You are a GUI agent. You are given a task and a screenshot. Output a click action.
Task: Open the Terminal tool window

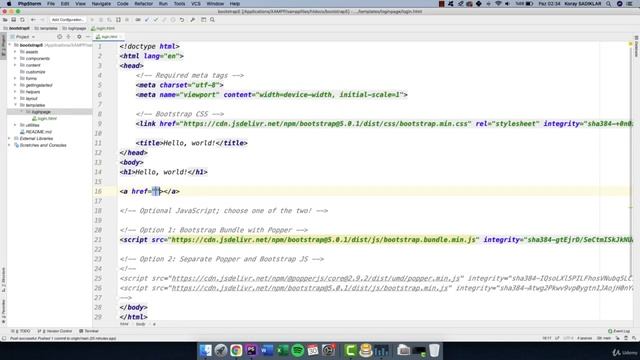(89, 331)
